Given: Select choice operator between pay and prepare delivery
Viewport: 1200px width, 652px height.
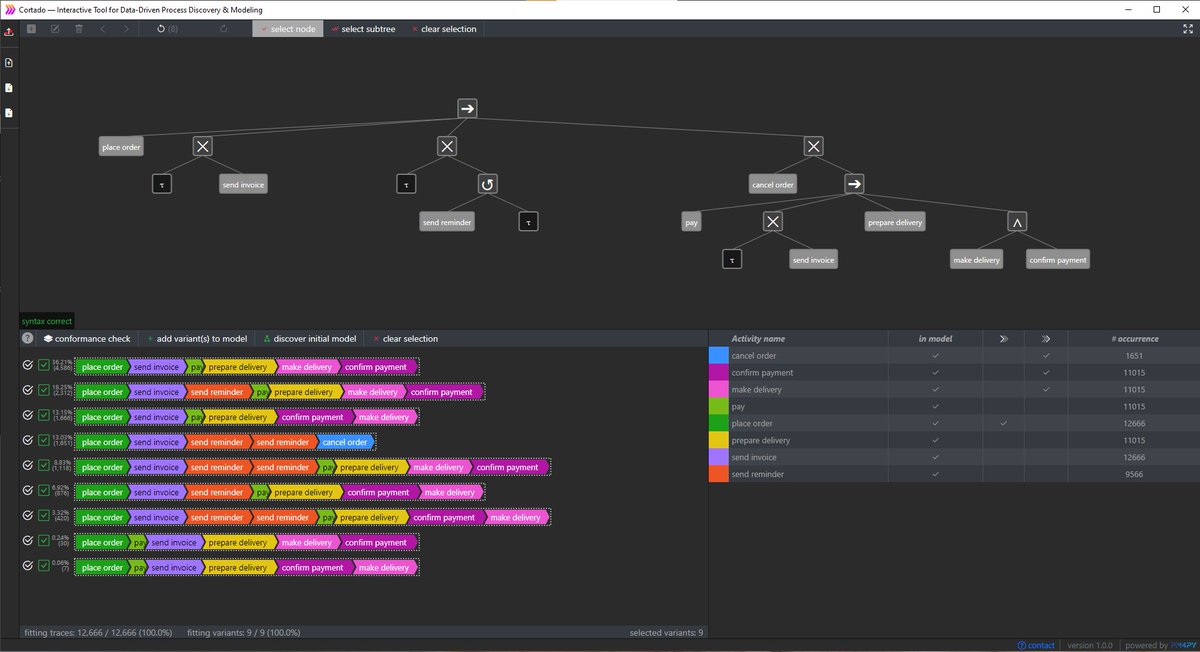Looking at the screenshot, I should pyautogui.click(x=773, y=222).
